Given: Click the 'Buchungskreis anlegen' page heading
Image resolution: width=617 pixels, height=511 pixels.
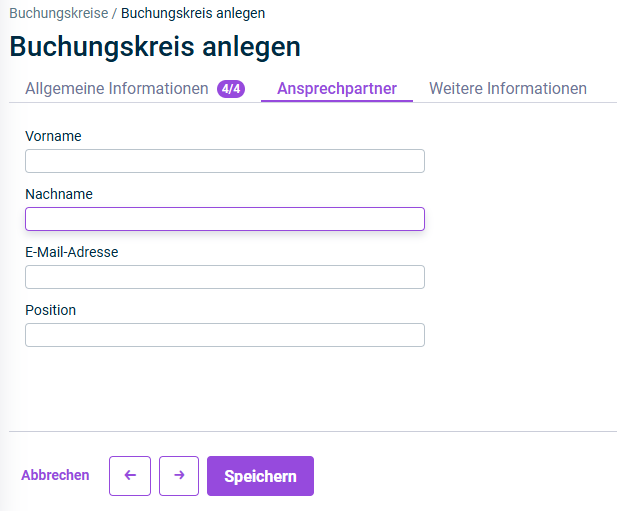Looking at the screenshot, I should coord(155,47).
